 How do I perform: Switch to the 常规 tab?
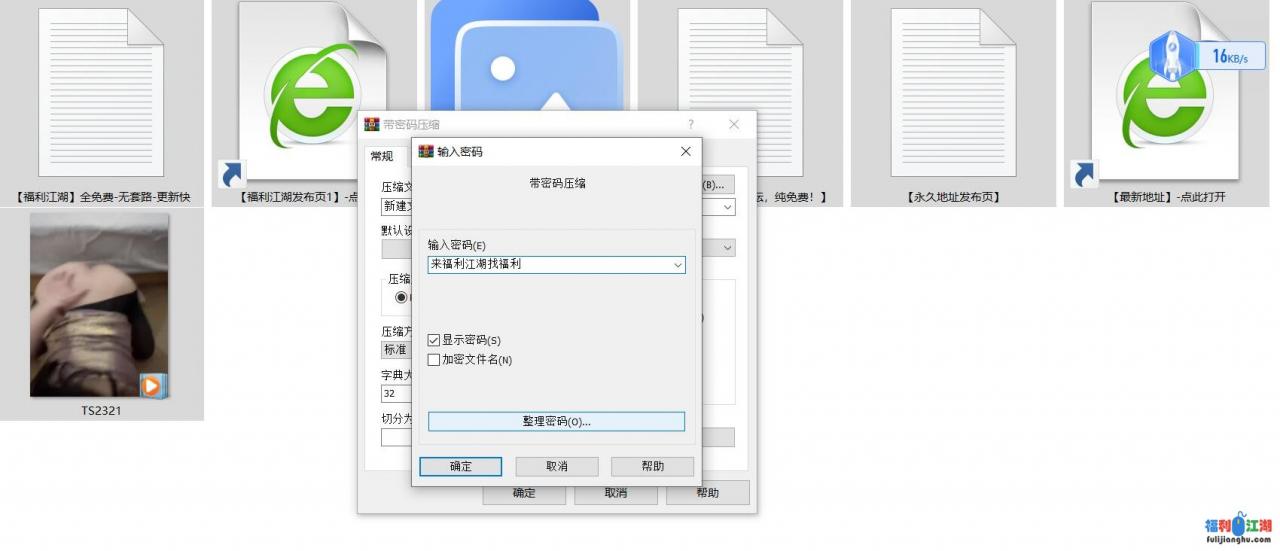pyautogui.click(x=381, y=156)
